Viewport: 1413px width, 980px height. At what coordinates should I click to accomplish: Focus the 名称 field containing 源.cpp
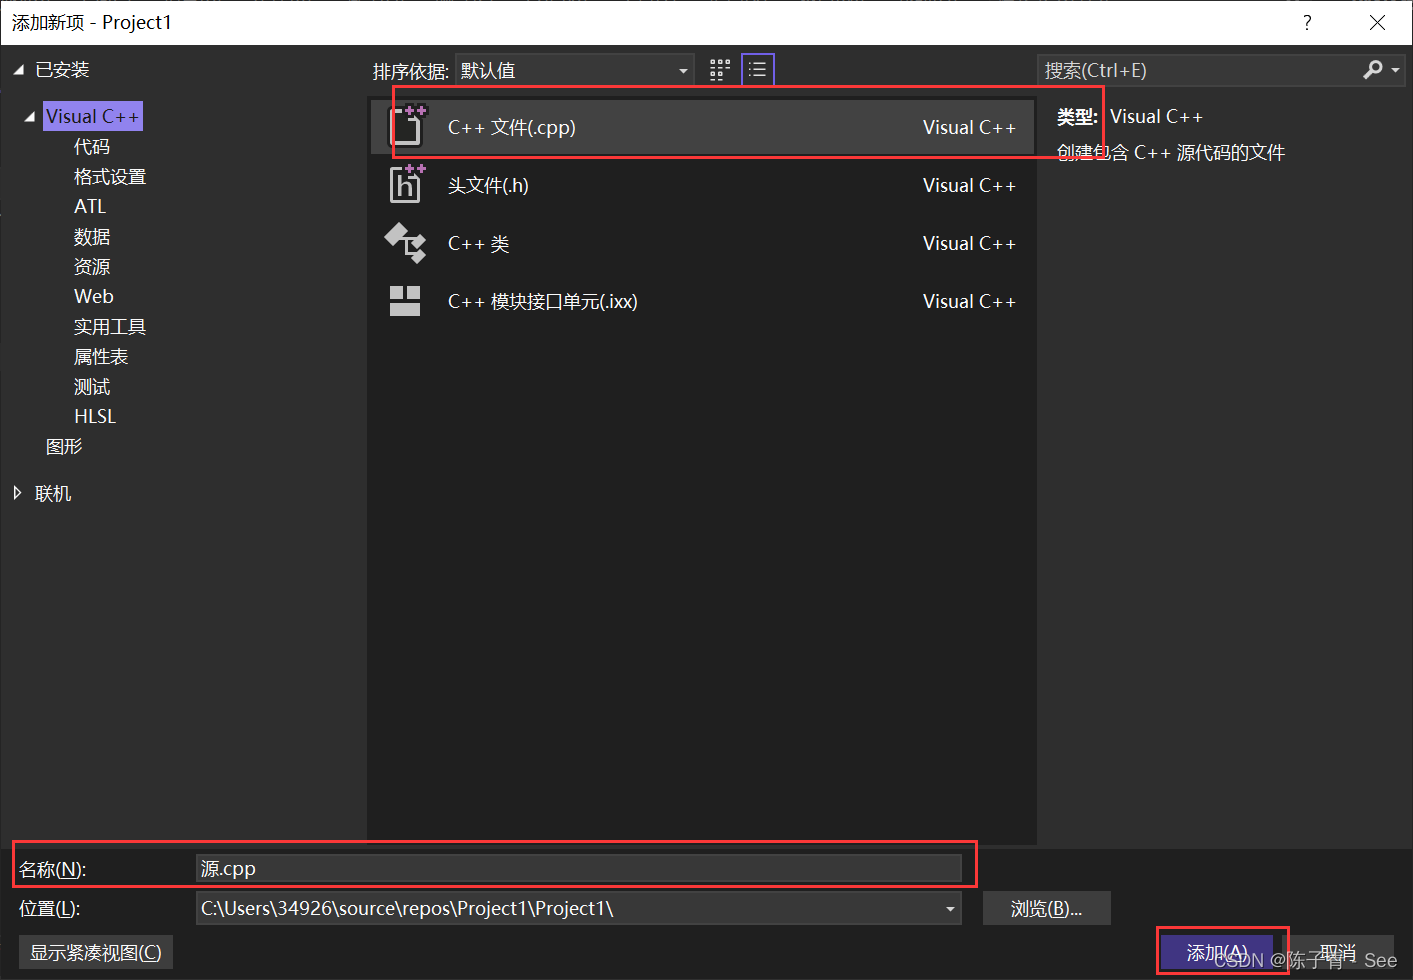point(579,868)
